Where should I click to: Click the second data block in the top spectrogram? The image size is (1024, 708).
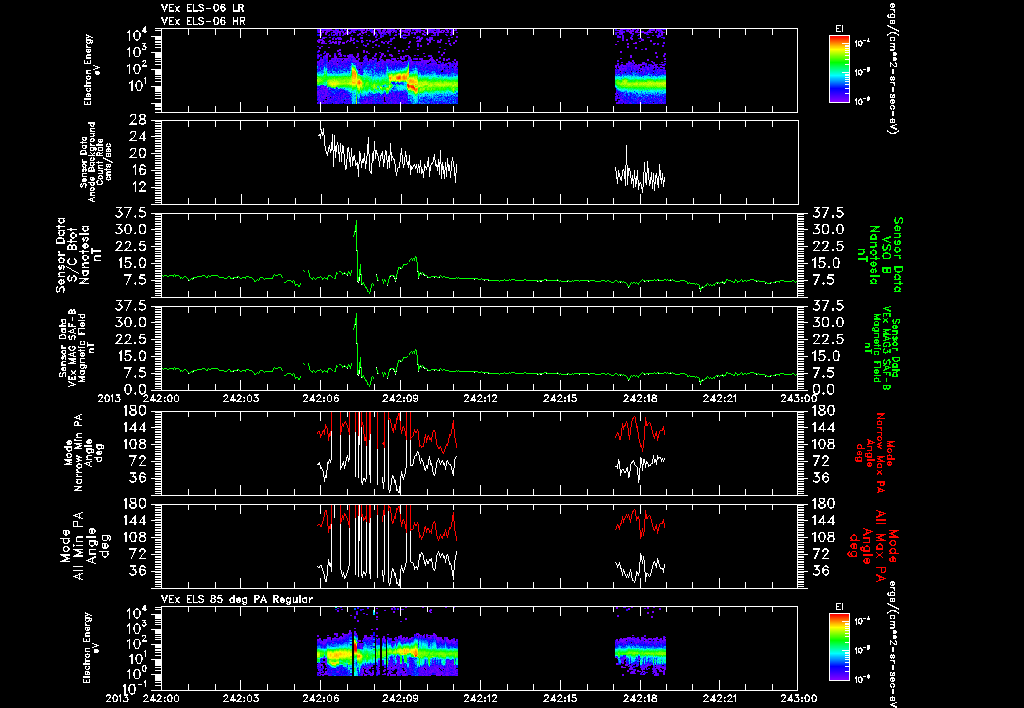click(640, 67)
